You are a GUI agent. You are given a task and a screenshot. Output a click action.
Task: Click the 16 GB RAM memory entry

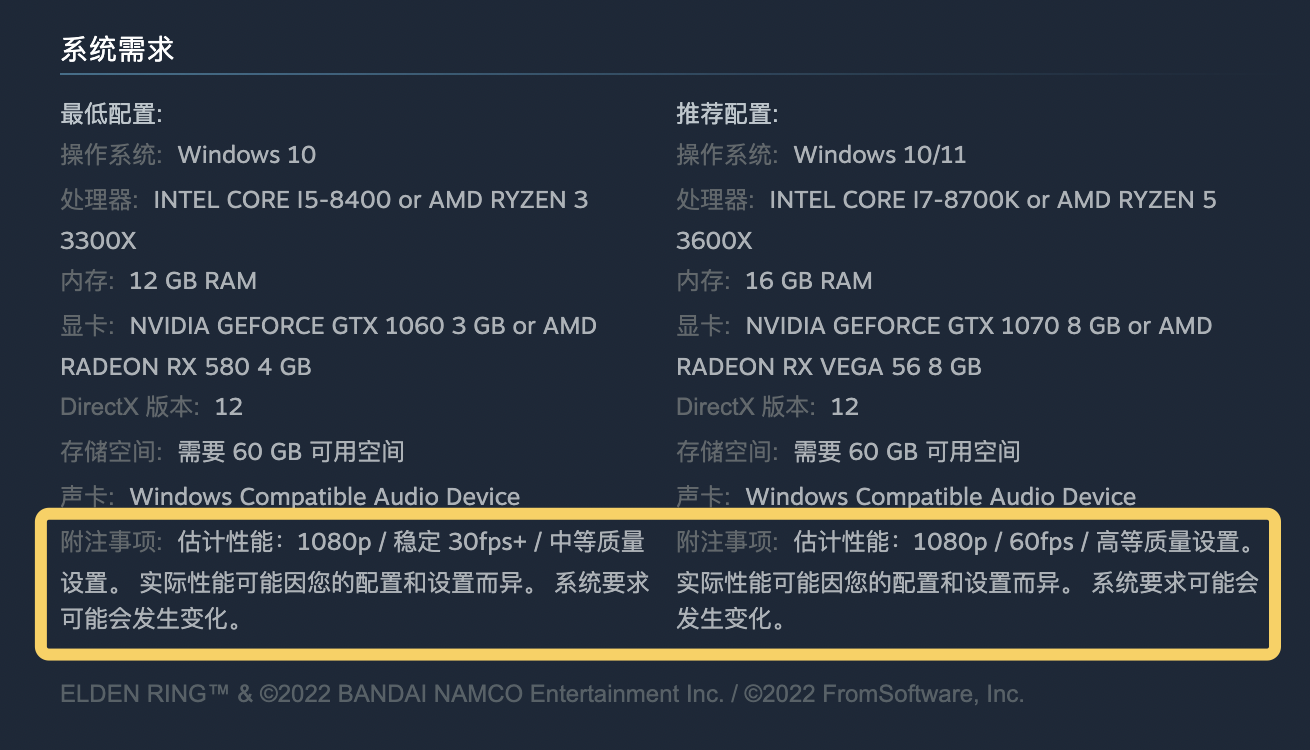tap(808, 281)
